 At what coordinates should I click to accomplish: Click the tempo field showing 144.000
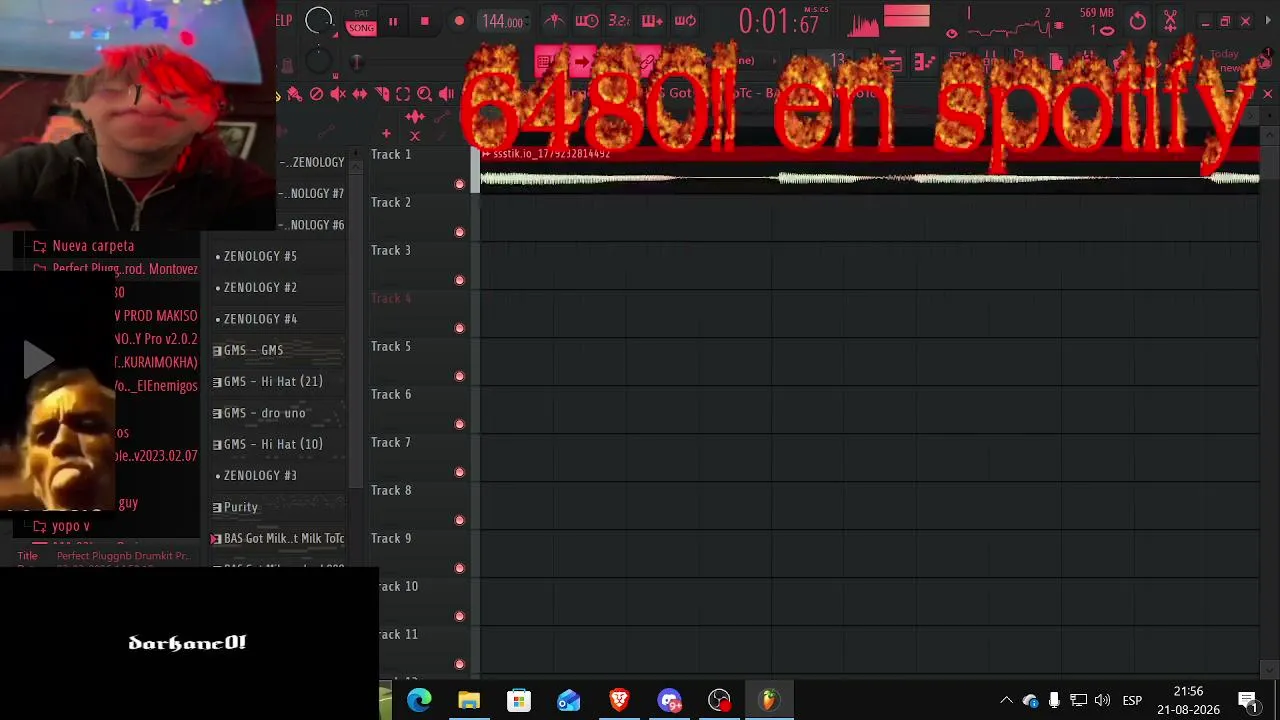point(503,22)
